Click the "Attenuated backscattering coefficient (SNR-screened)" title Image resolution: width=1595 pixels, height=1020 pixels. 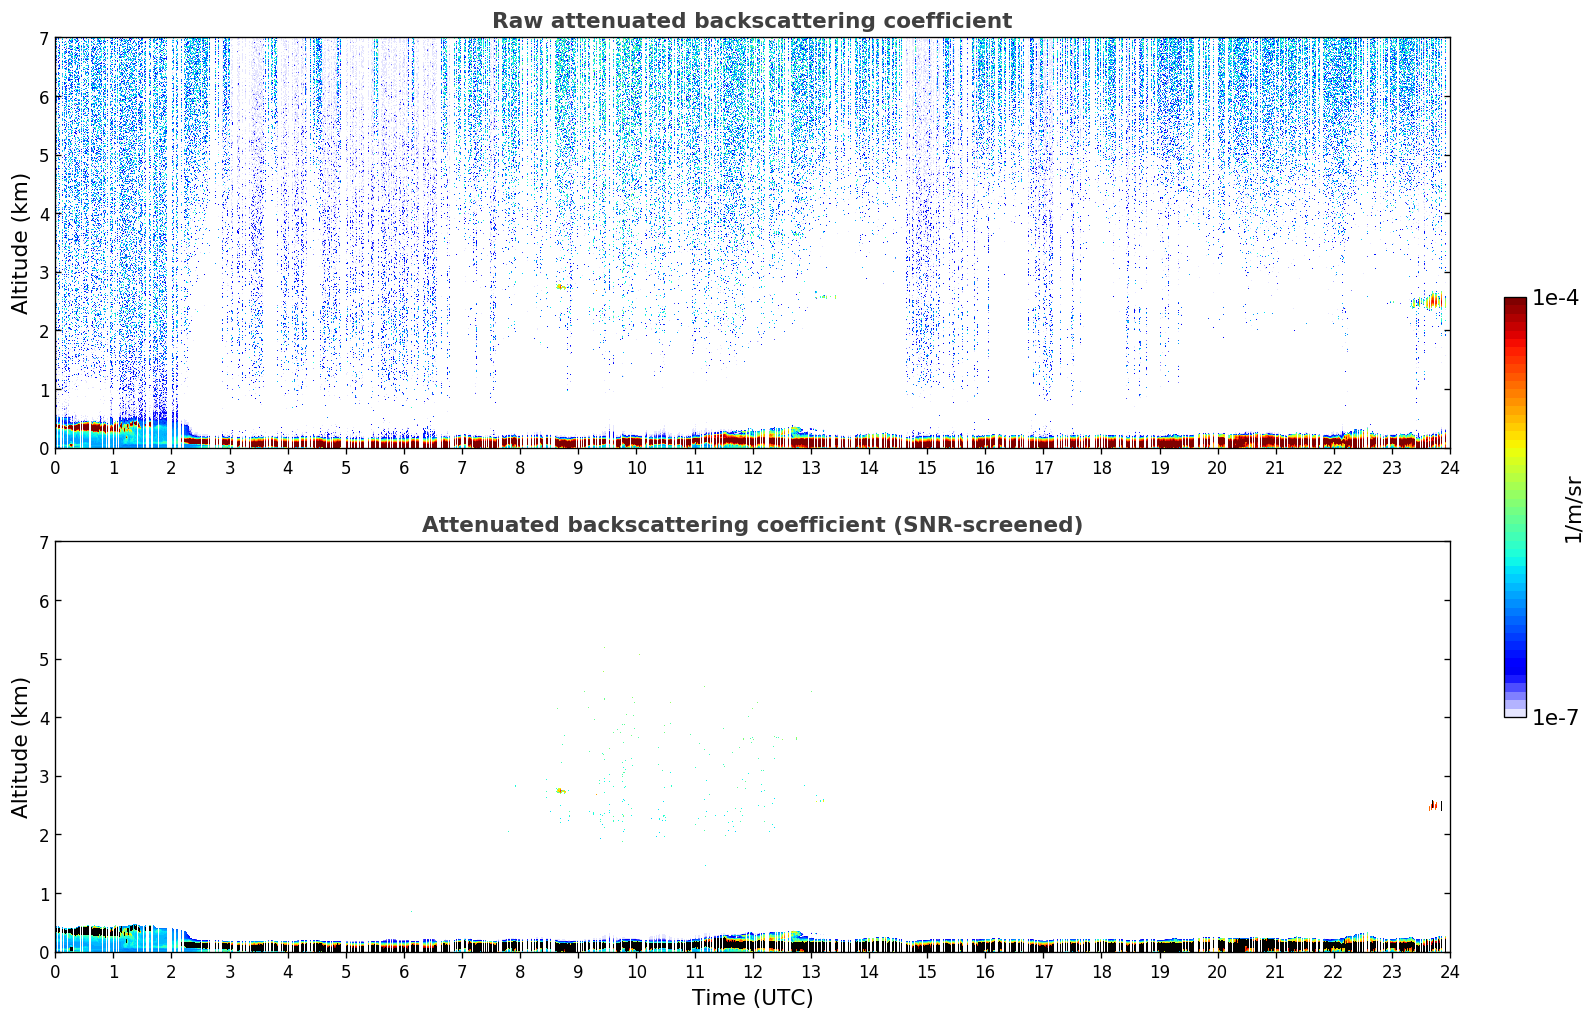[x=751, y=525]
